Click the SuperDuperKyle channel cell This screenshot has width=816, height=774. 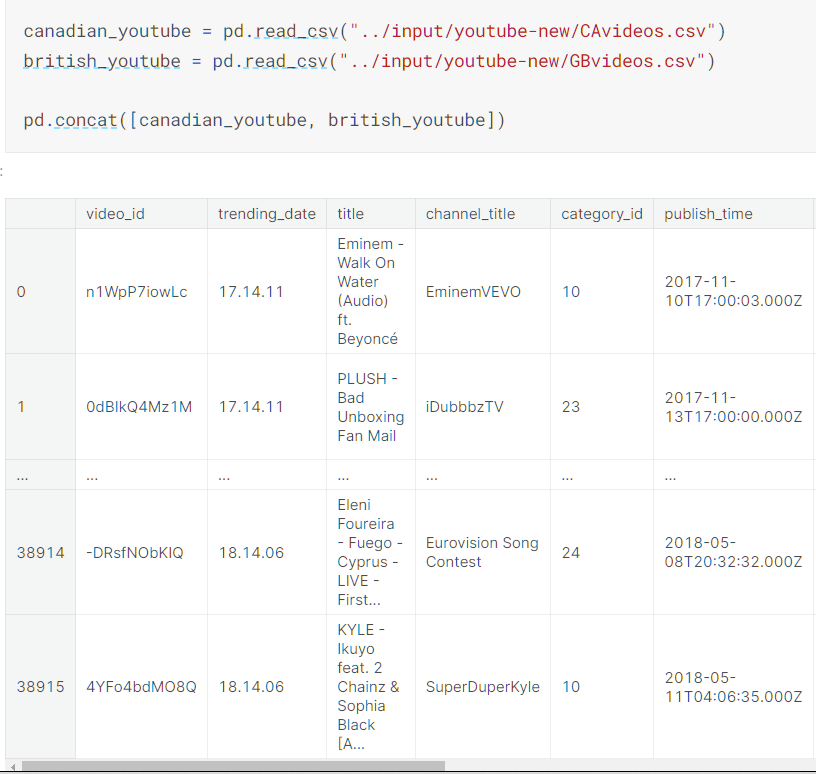[x=482, y=687]
